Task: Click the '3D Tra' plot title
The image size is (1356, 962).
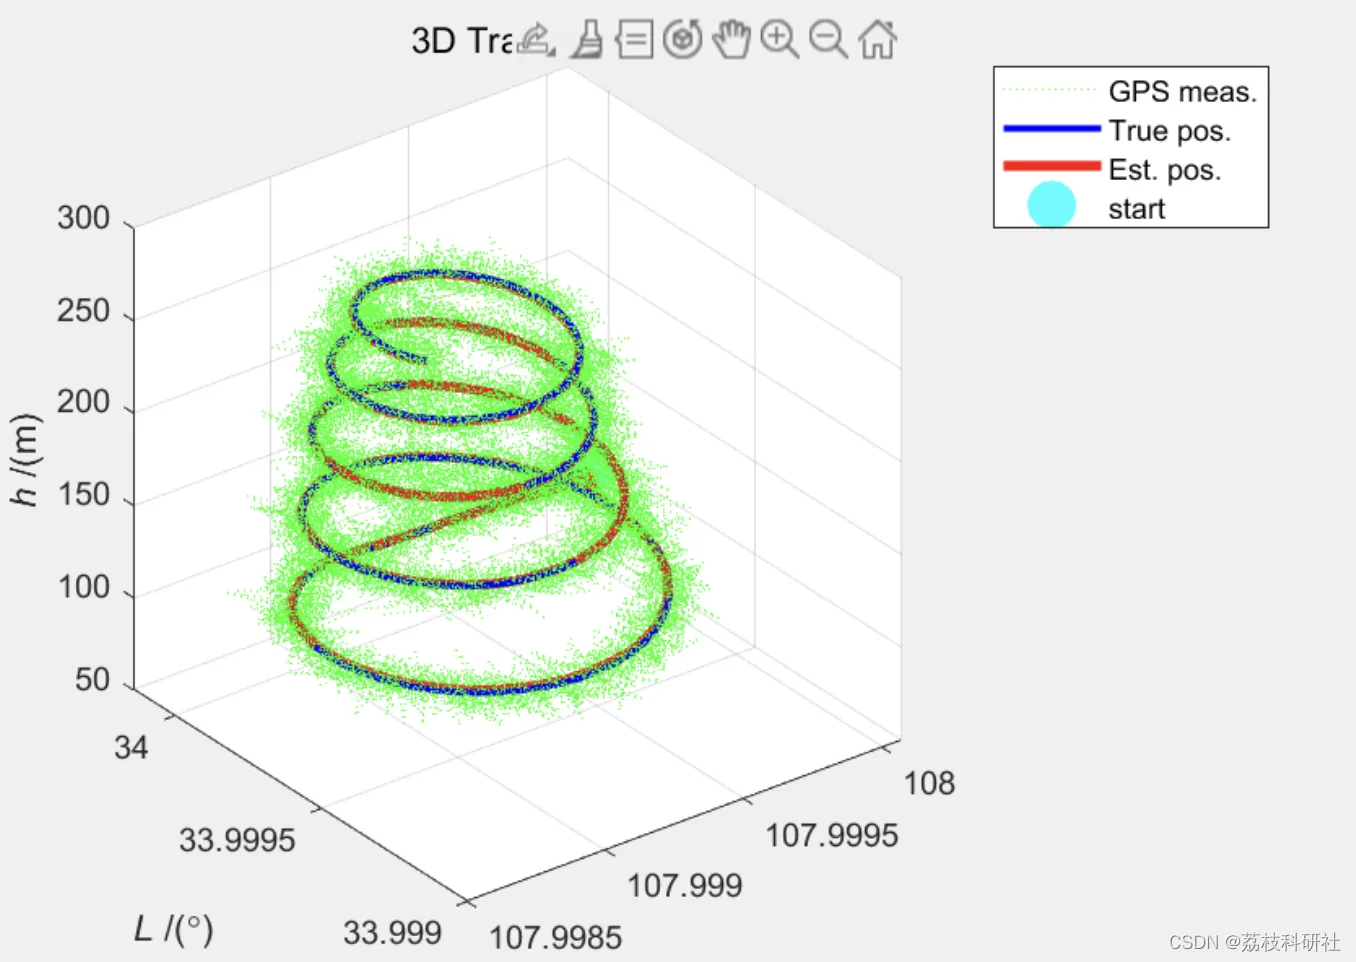Action: 462,41
